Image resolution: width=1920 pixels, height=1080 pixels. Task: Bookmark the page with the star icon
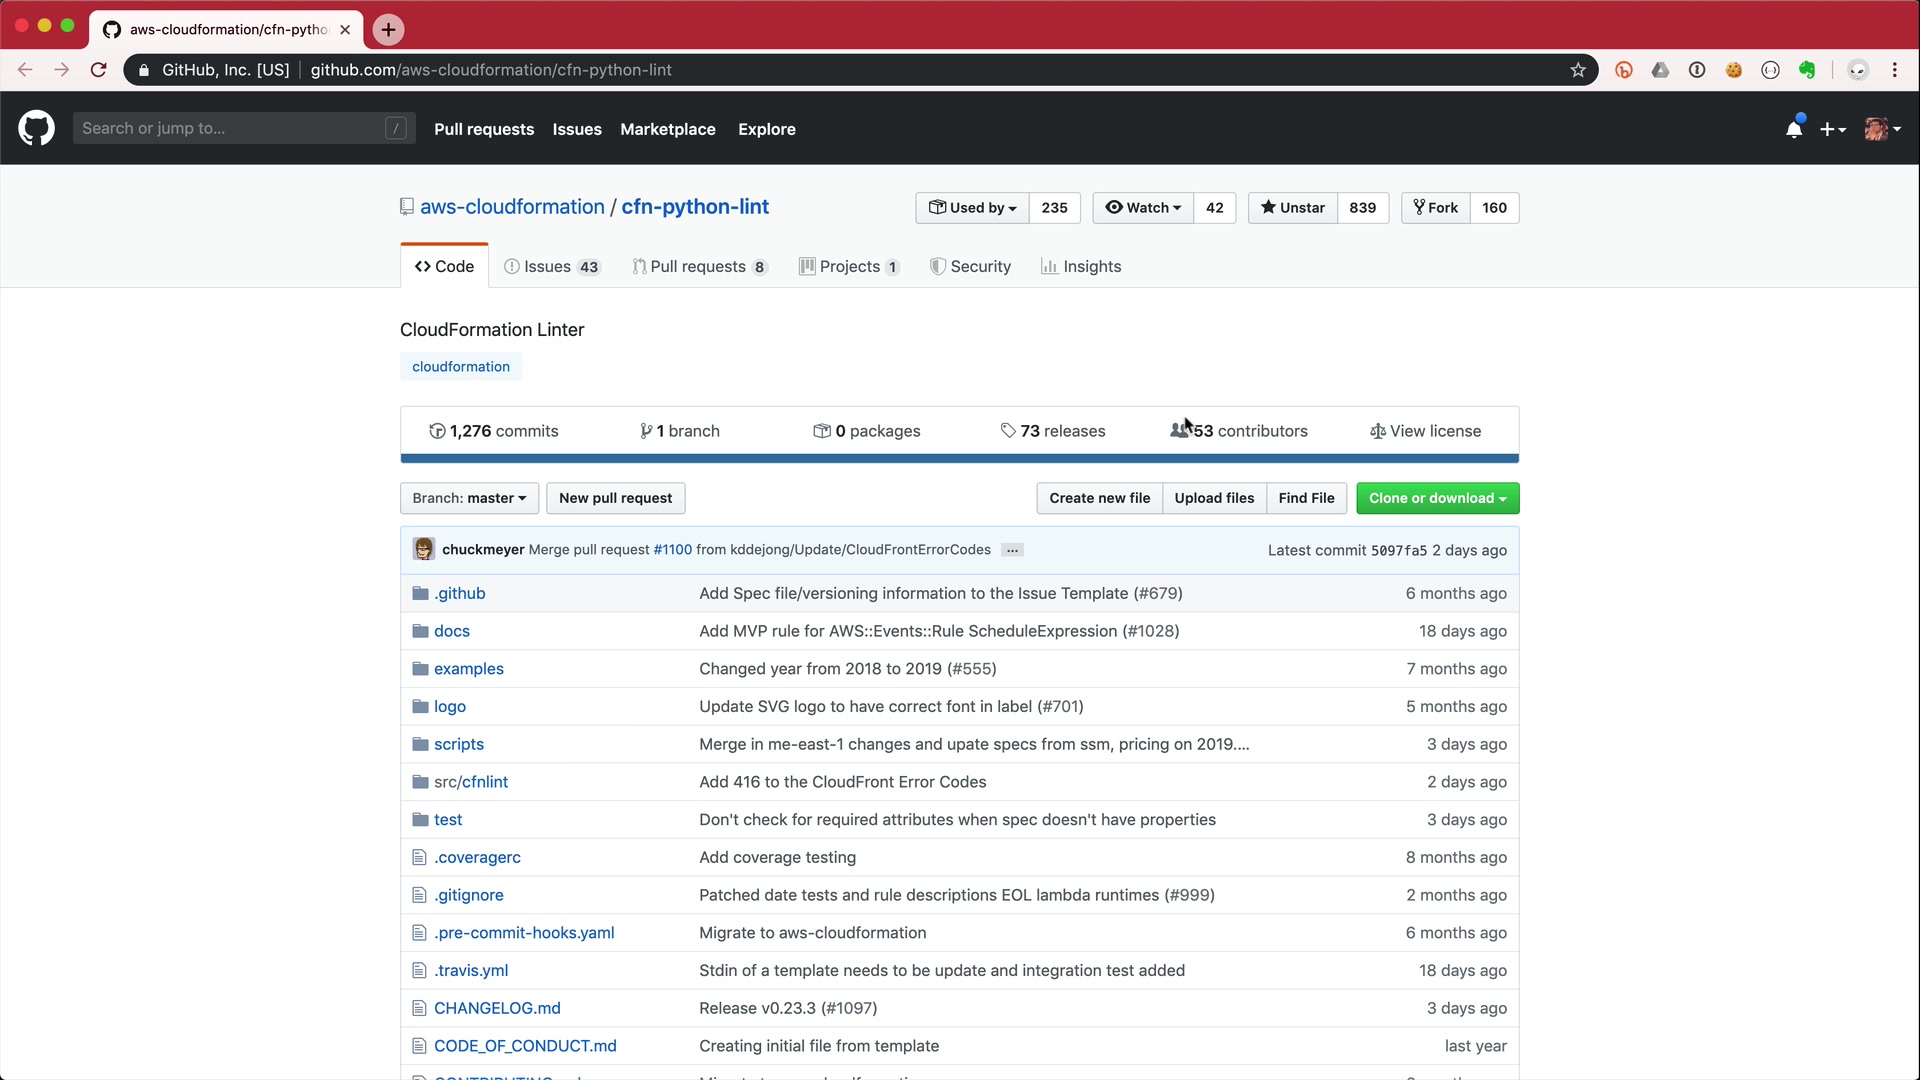[1578, 70]
